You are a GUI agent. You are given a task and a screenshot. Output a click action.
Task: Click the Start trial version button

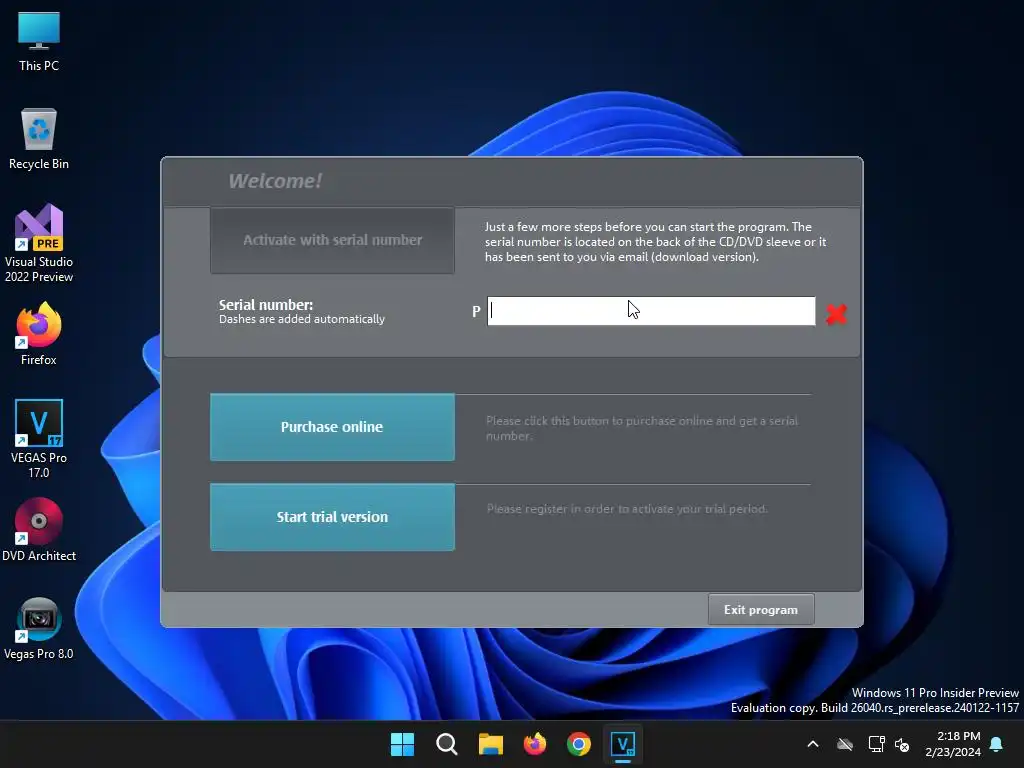(x=332, y=517)
